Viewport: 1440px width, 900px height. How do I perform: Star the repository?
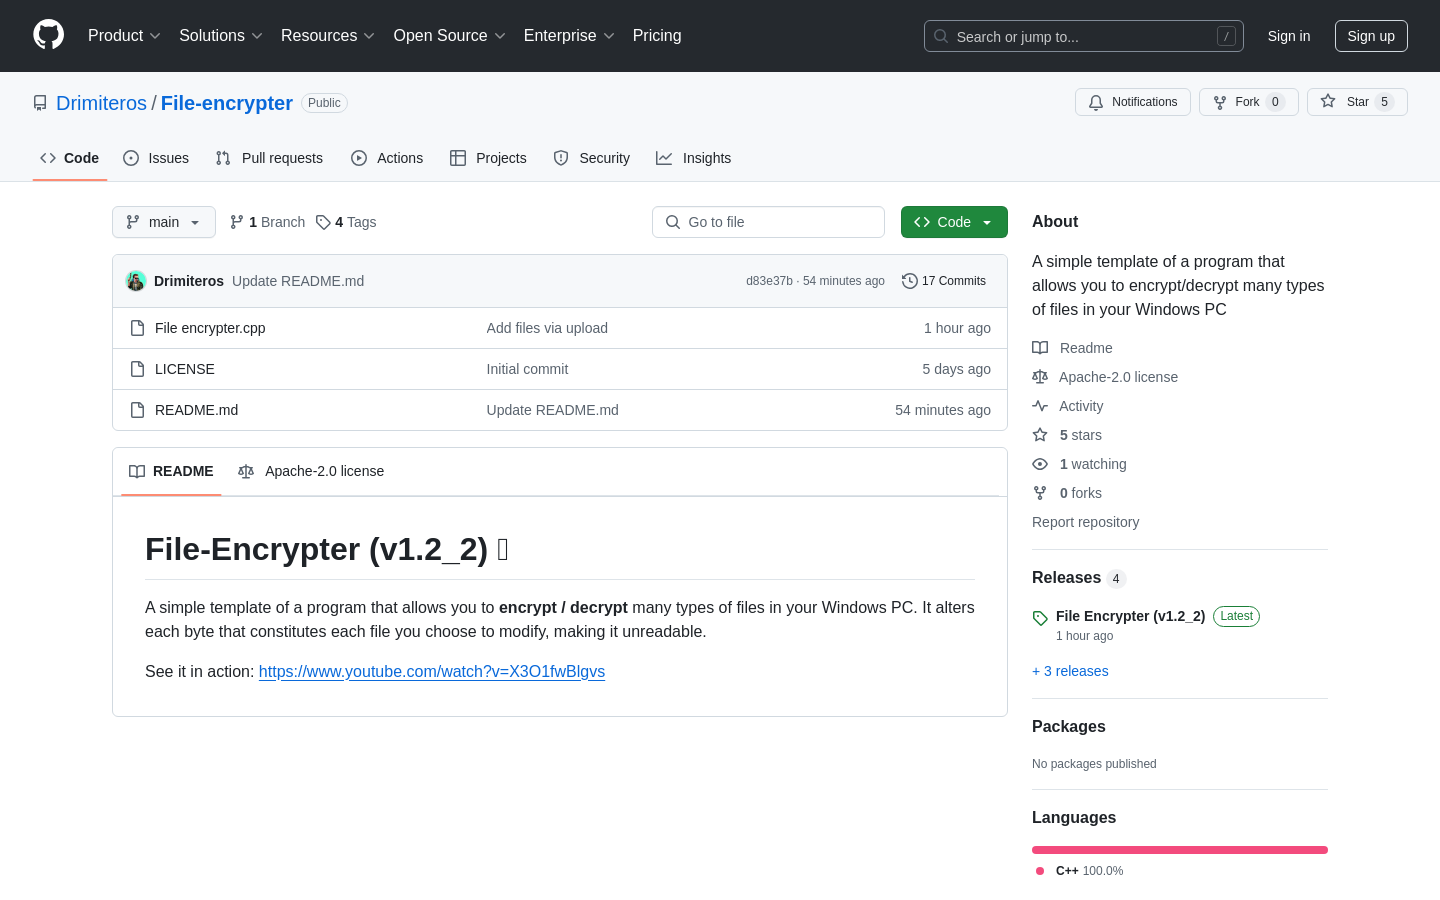pos(1357,102)
